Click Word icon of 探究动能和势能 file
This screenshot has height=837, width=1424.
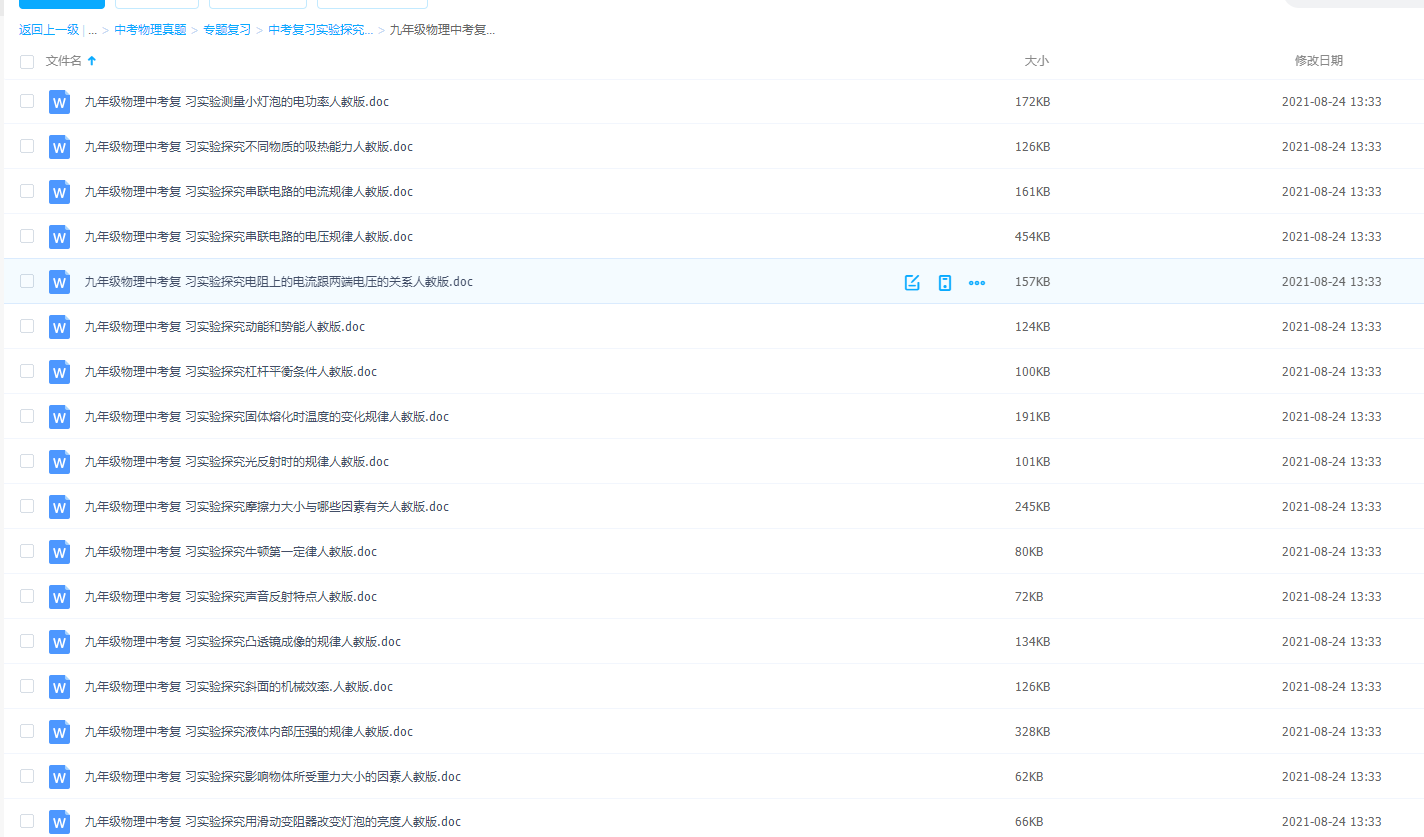click(x=60, y=327)
